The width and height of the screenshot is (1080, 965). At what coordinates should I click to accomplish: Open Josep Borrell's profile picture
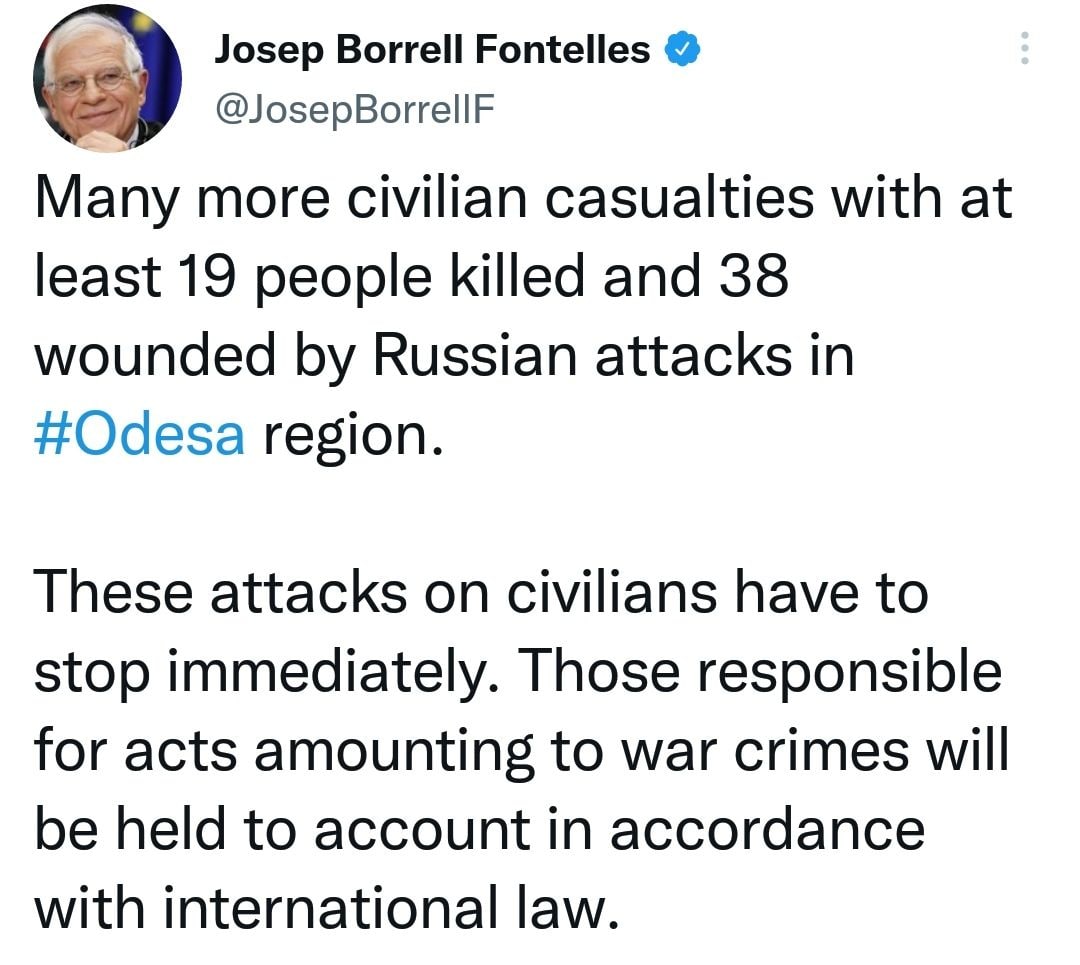[107, 78]
